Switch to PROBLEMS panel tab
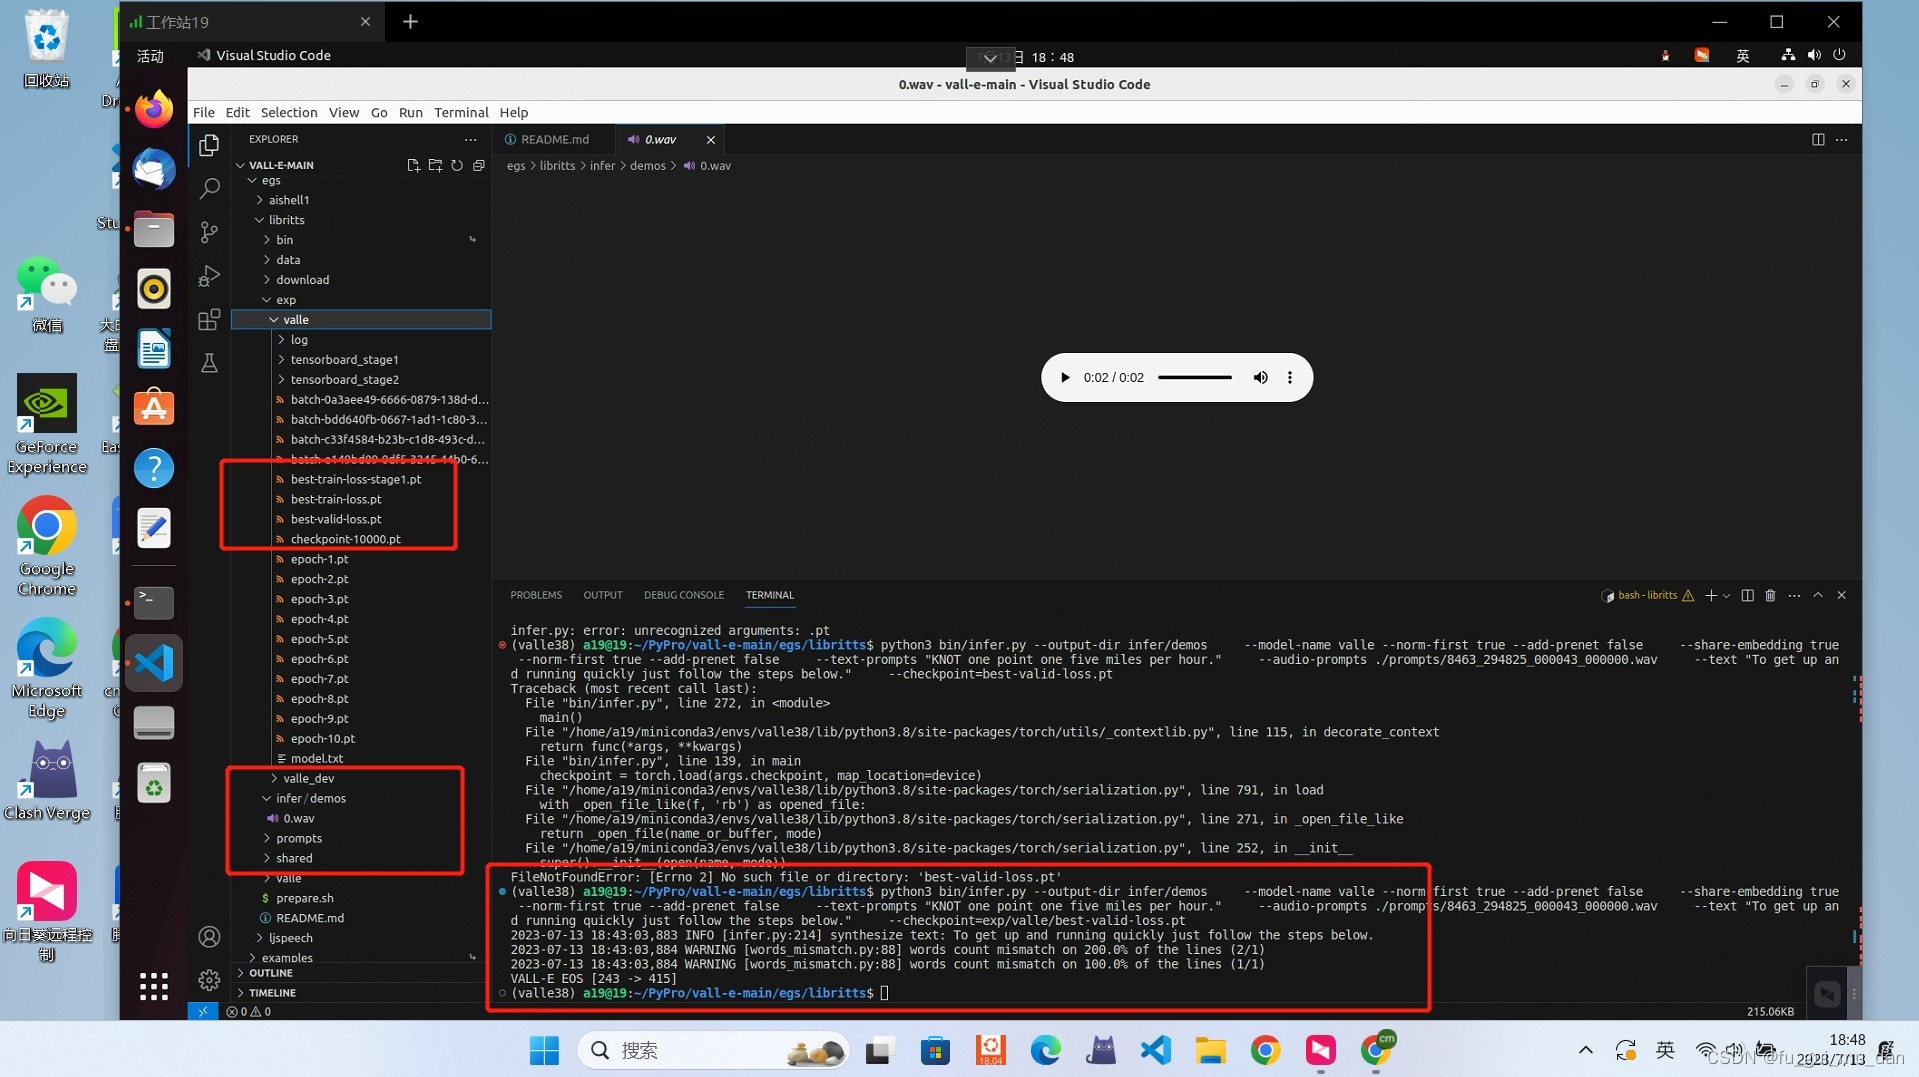Screen dimensions: 1919x1077 coord(536,596)
